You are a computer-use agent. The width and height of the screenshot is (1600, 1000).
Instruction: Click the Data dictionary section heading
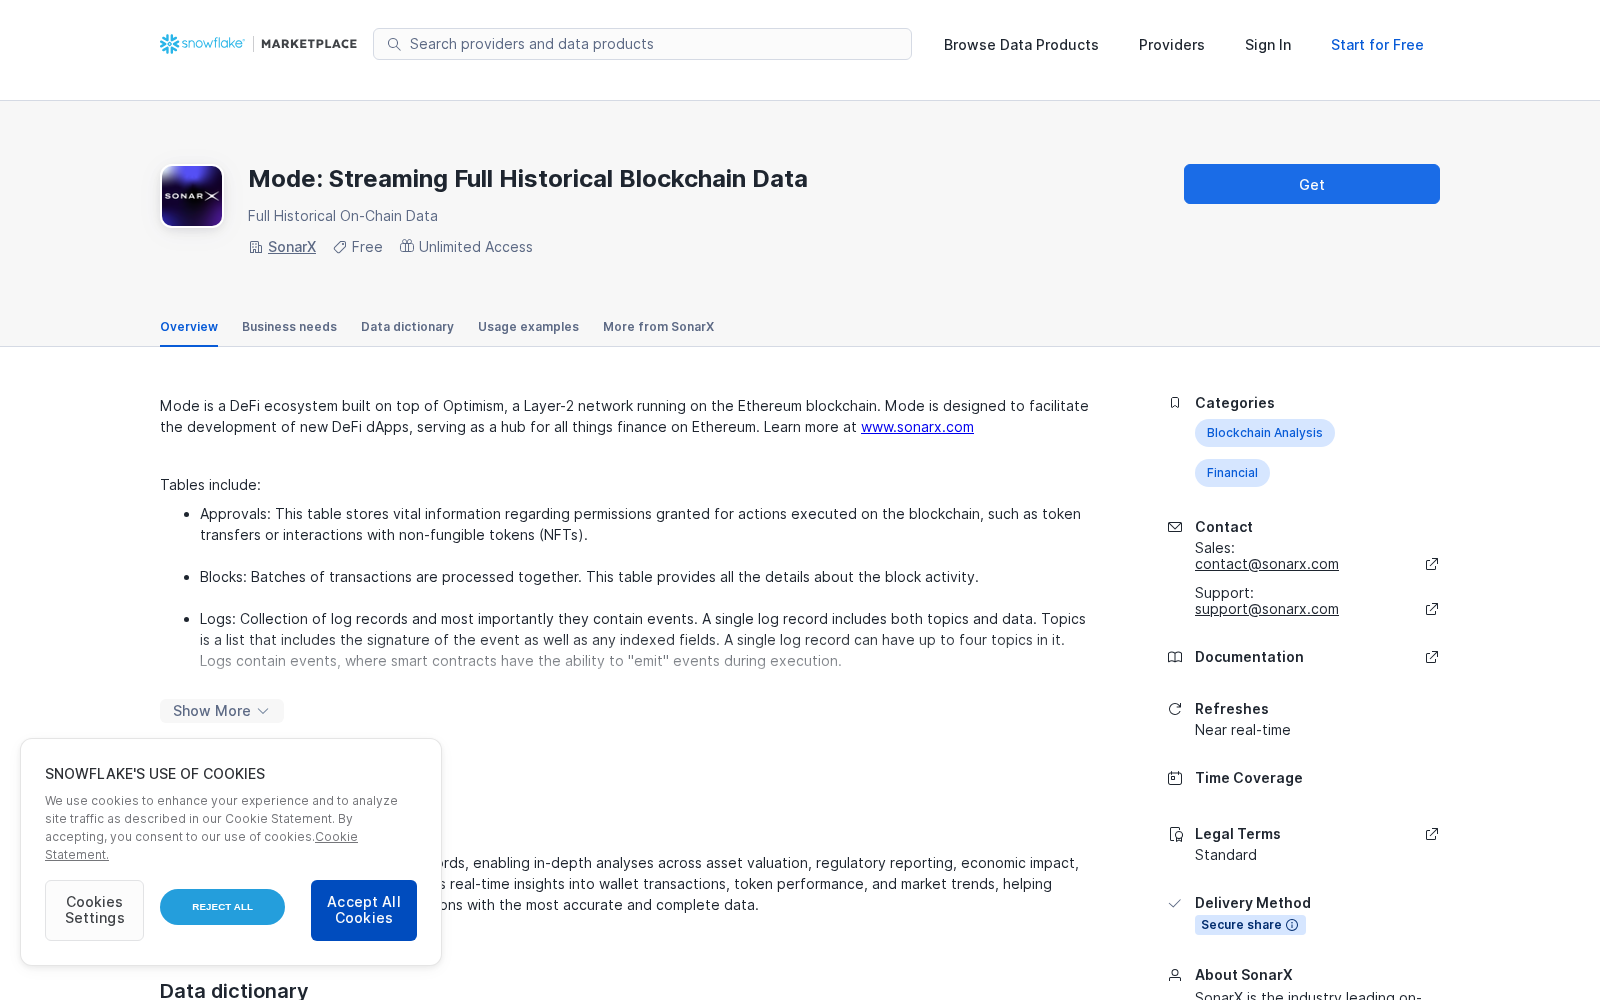pyautogui.click(x=234, y=990)
